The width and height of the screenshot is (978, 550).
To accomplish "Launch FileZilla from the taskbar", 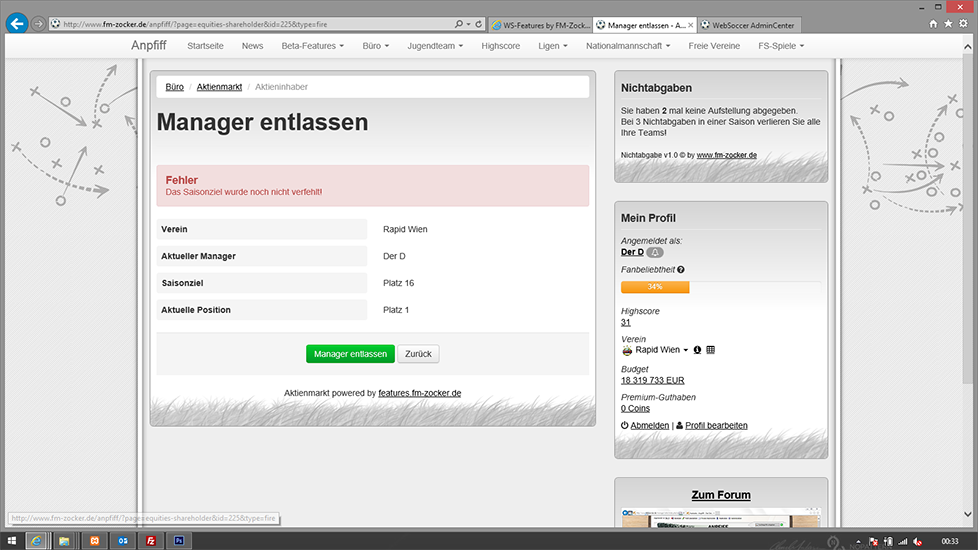I will point(150,540).
